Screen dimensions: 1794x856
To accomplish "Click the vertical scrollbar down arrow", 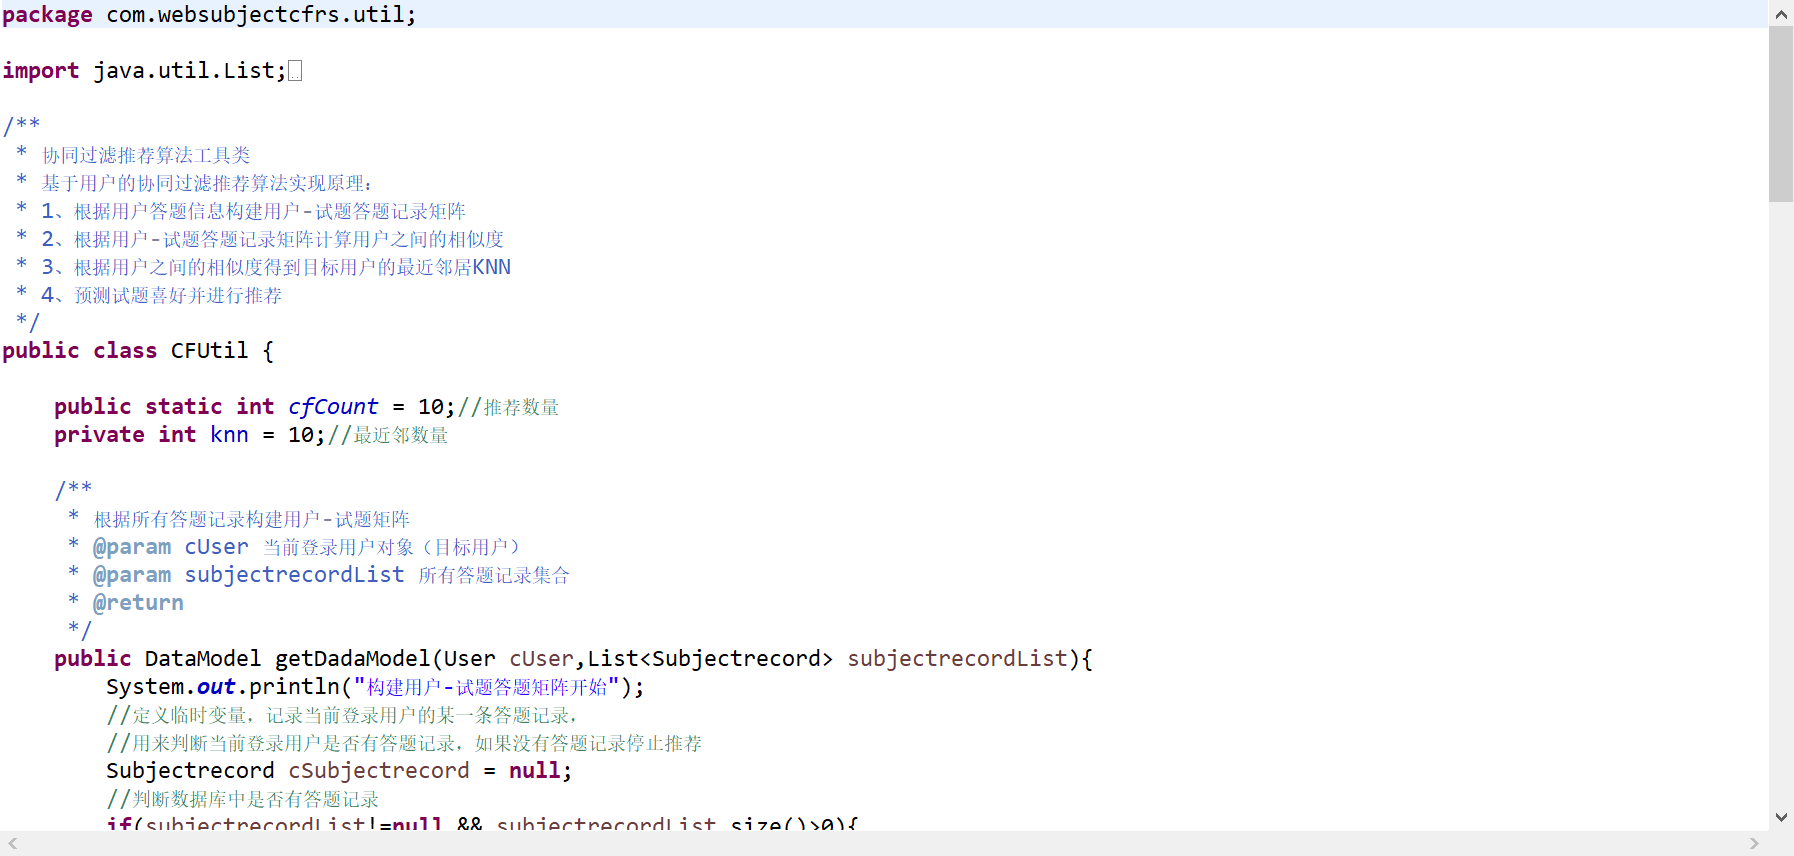I will pos(1781,817).
